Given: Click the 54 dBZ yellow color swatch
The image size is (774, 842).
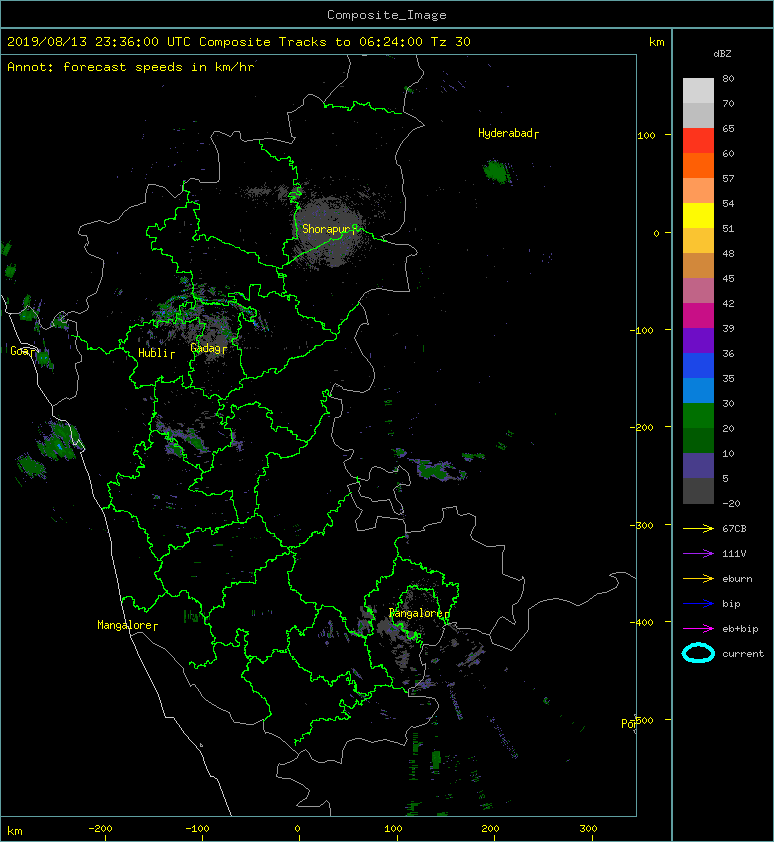Looking at the screenshot, I should point(698,216).
